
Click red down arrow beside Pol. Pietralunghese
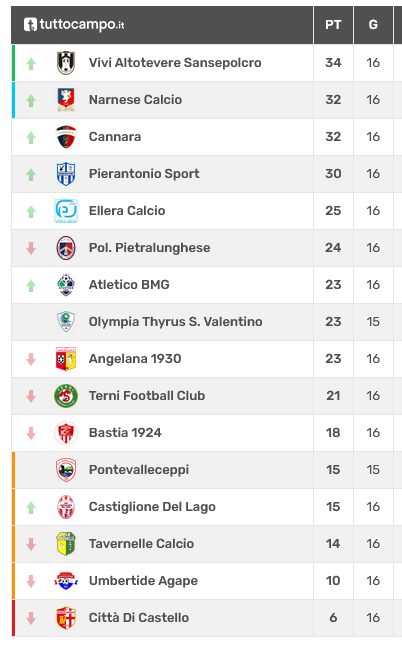pyautogui.click(x=31, y=248)
